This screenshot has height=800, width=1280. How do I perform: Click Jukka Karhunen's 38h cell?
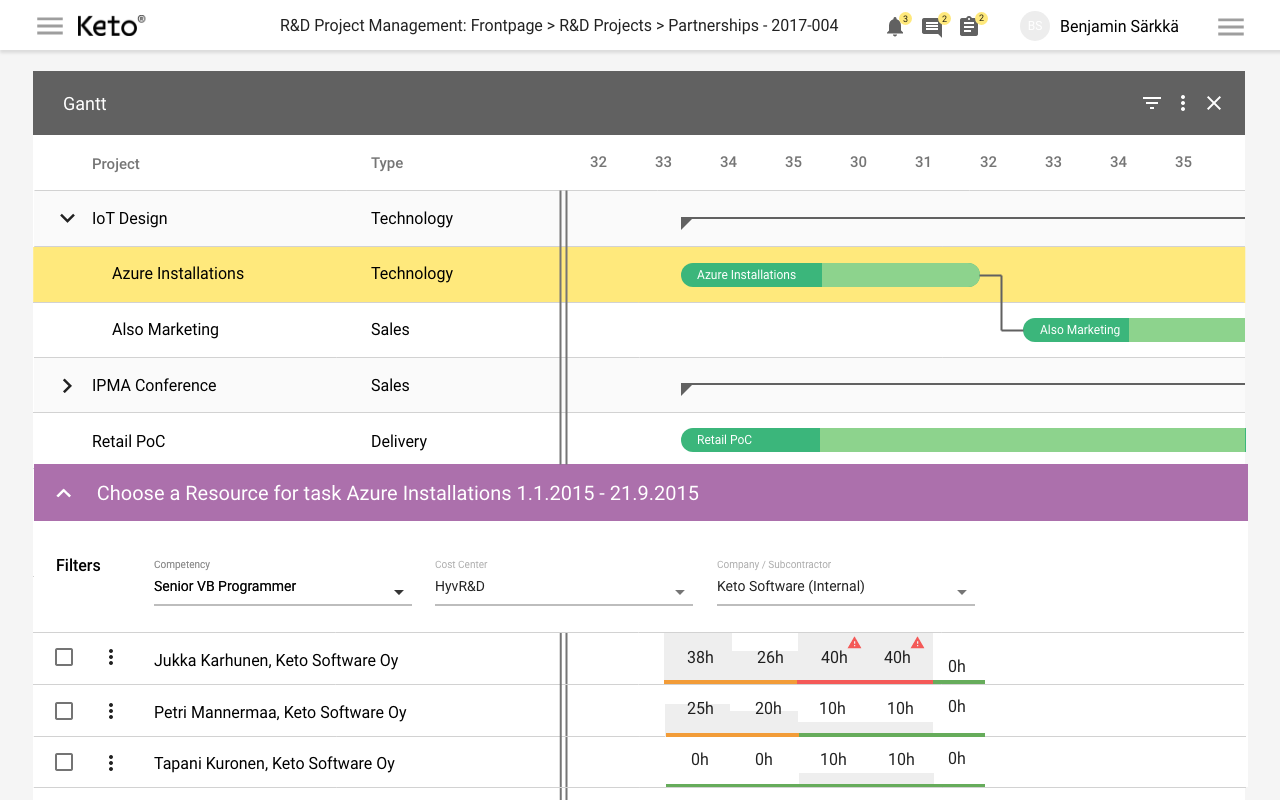pyautogui.click(x=700, y=657)
